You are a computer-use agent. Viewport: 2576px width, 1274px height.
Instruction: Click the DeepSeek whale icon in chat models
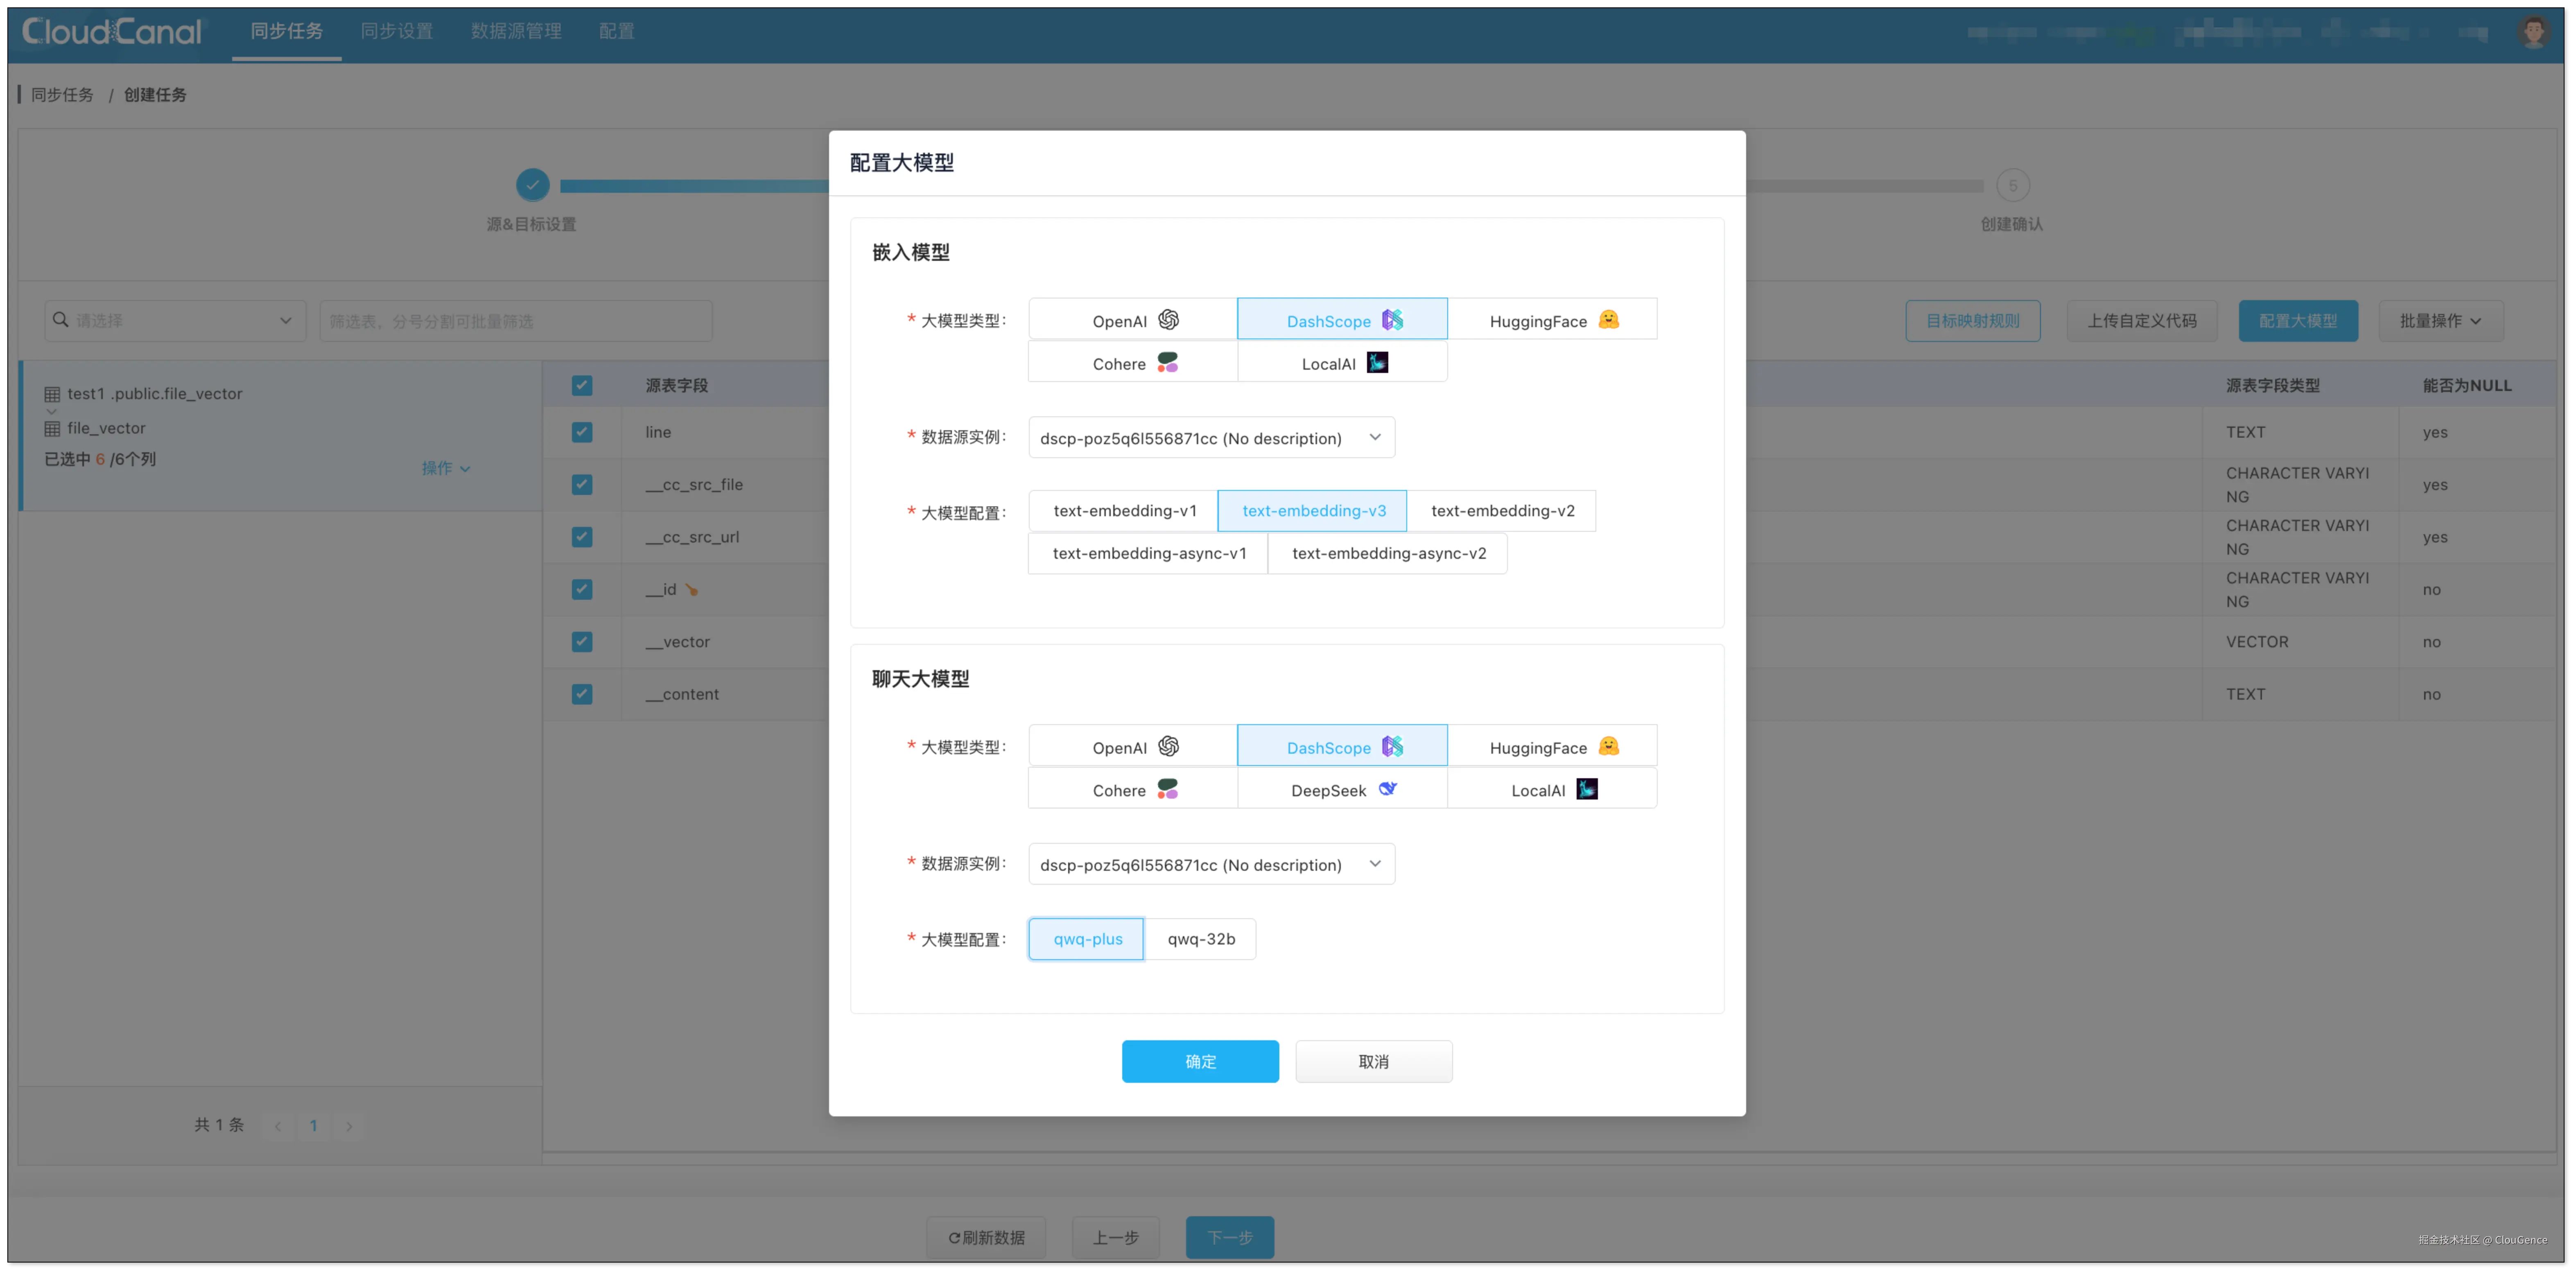(x=1387, y=789)
